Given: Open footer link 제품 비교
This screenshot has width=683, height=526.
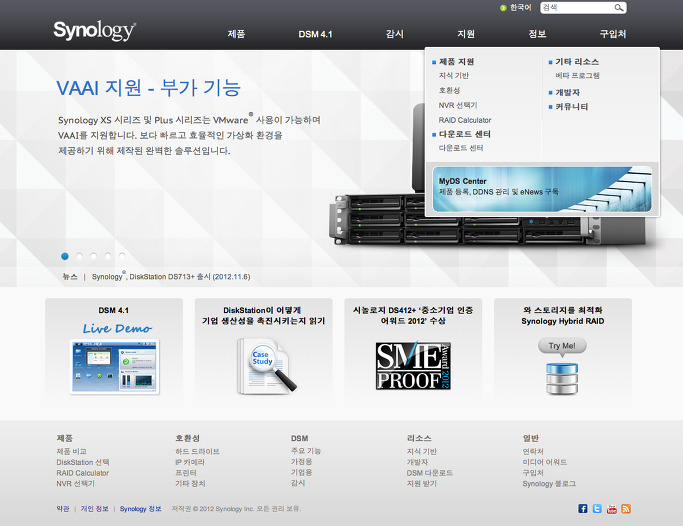Looking at the screenshot, I should pos(71,452).
